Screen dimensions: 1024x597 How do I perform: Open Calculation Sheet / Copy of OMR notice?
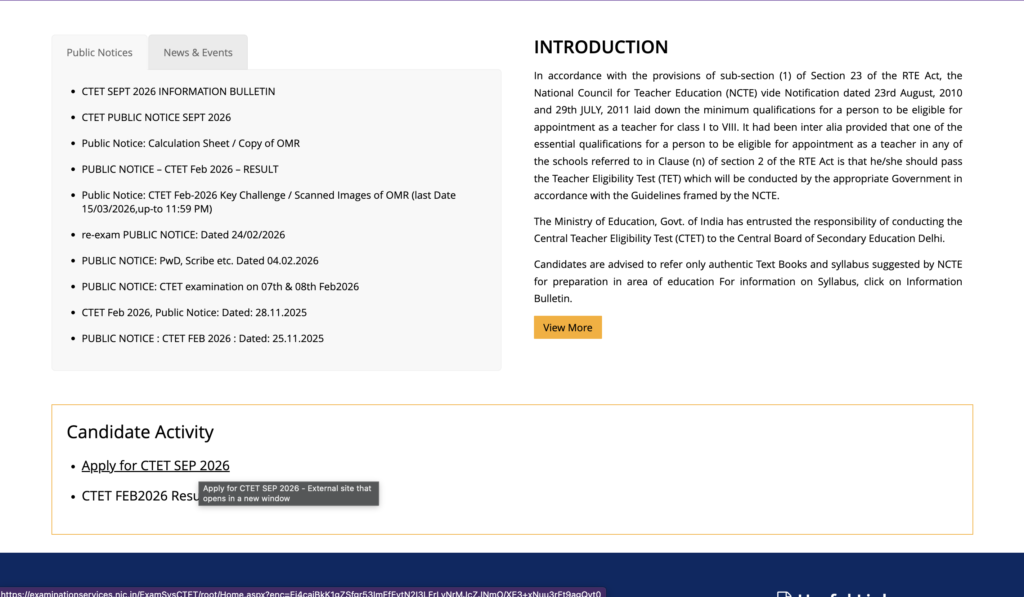[191, 143]
